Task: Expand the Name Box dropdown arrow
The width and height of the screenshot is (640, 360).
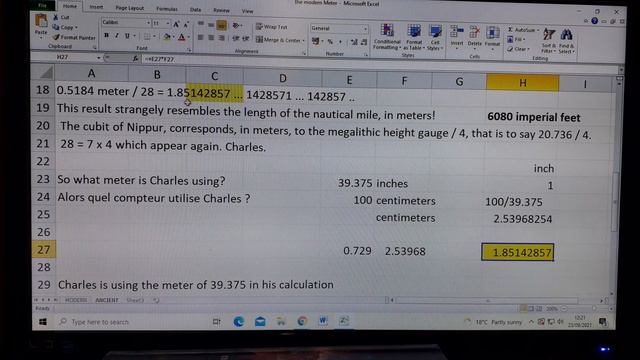Action: (x=98, y=58)
